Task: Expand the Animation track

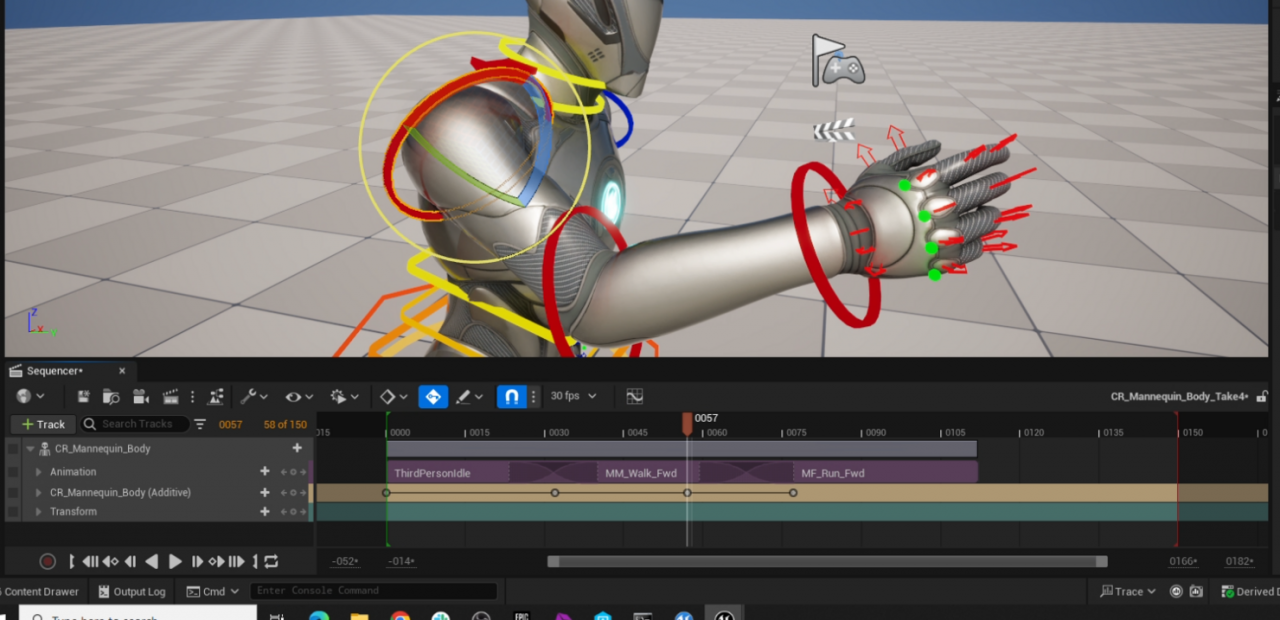Action: click(x=39, y=472)
